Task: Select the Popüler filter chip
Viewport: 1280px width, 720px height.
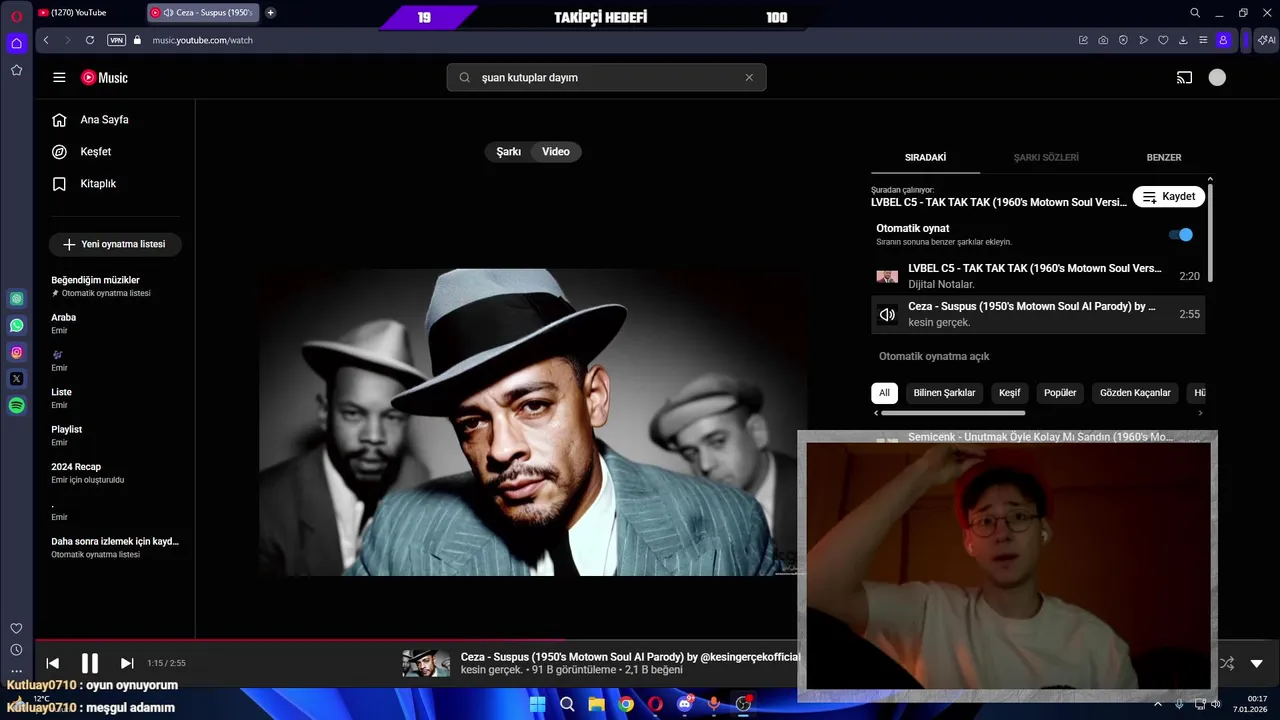Action: point(1060,393)
